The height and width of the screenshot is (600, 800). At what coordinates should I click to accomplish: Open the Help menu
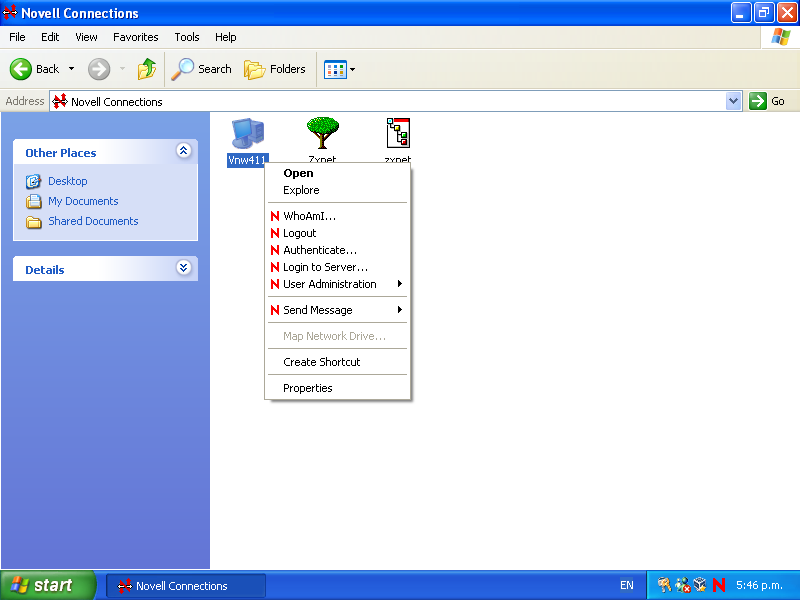226,37
